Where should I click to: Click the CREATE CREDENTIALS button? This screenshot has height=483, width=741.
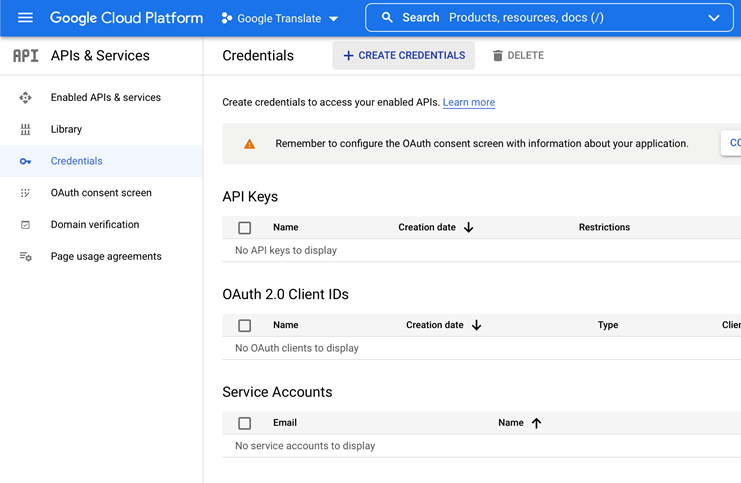pos(404,56)
